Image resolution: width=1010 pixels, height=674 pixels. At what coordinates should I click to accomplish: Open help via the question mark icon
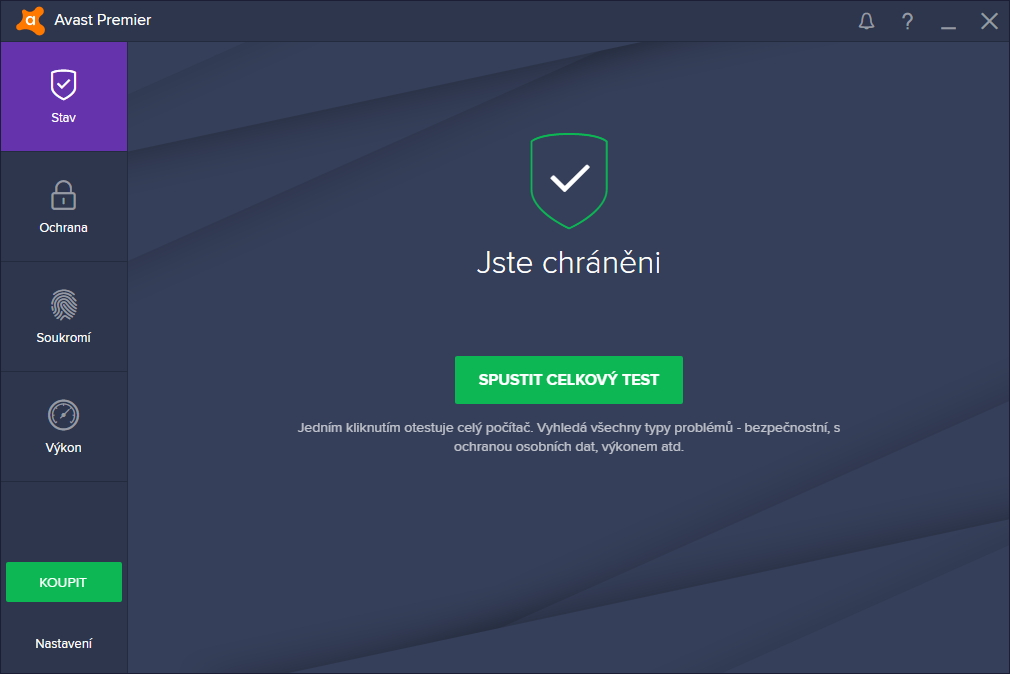[x=907, y=21]
